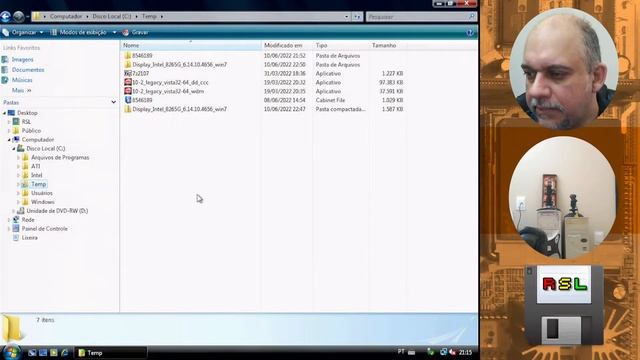
Task: Collapse the Pastas panel chevron
Action: pos(113,102)
